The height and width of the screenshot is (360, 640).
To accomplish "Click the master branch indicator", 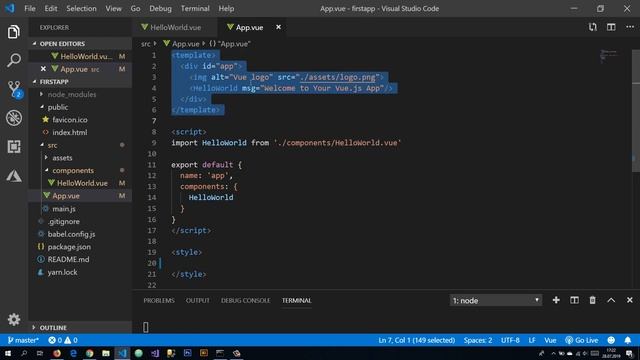I will pos(23,340).
